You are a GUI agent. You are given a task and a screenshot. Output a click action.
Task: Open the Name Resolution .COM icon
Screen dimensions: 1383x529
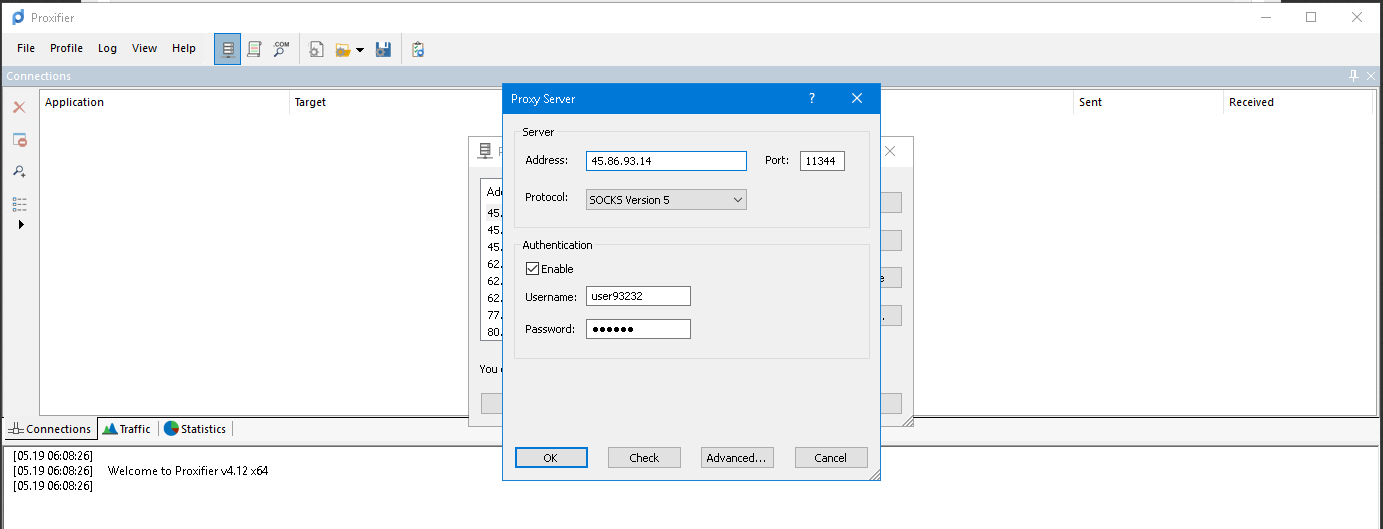point(281,48)
